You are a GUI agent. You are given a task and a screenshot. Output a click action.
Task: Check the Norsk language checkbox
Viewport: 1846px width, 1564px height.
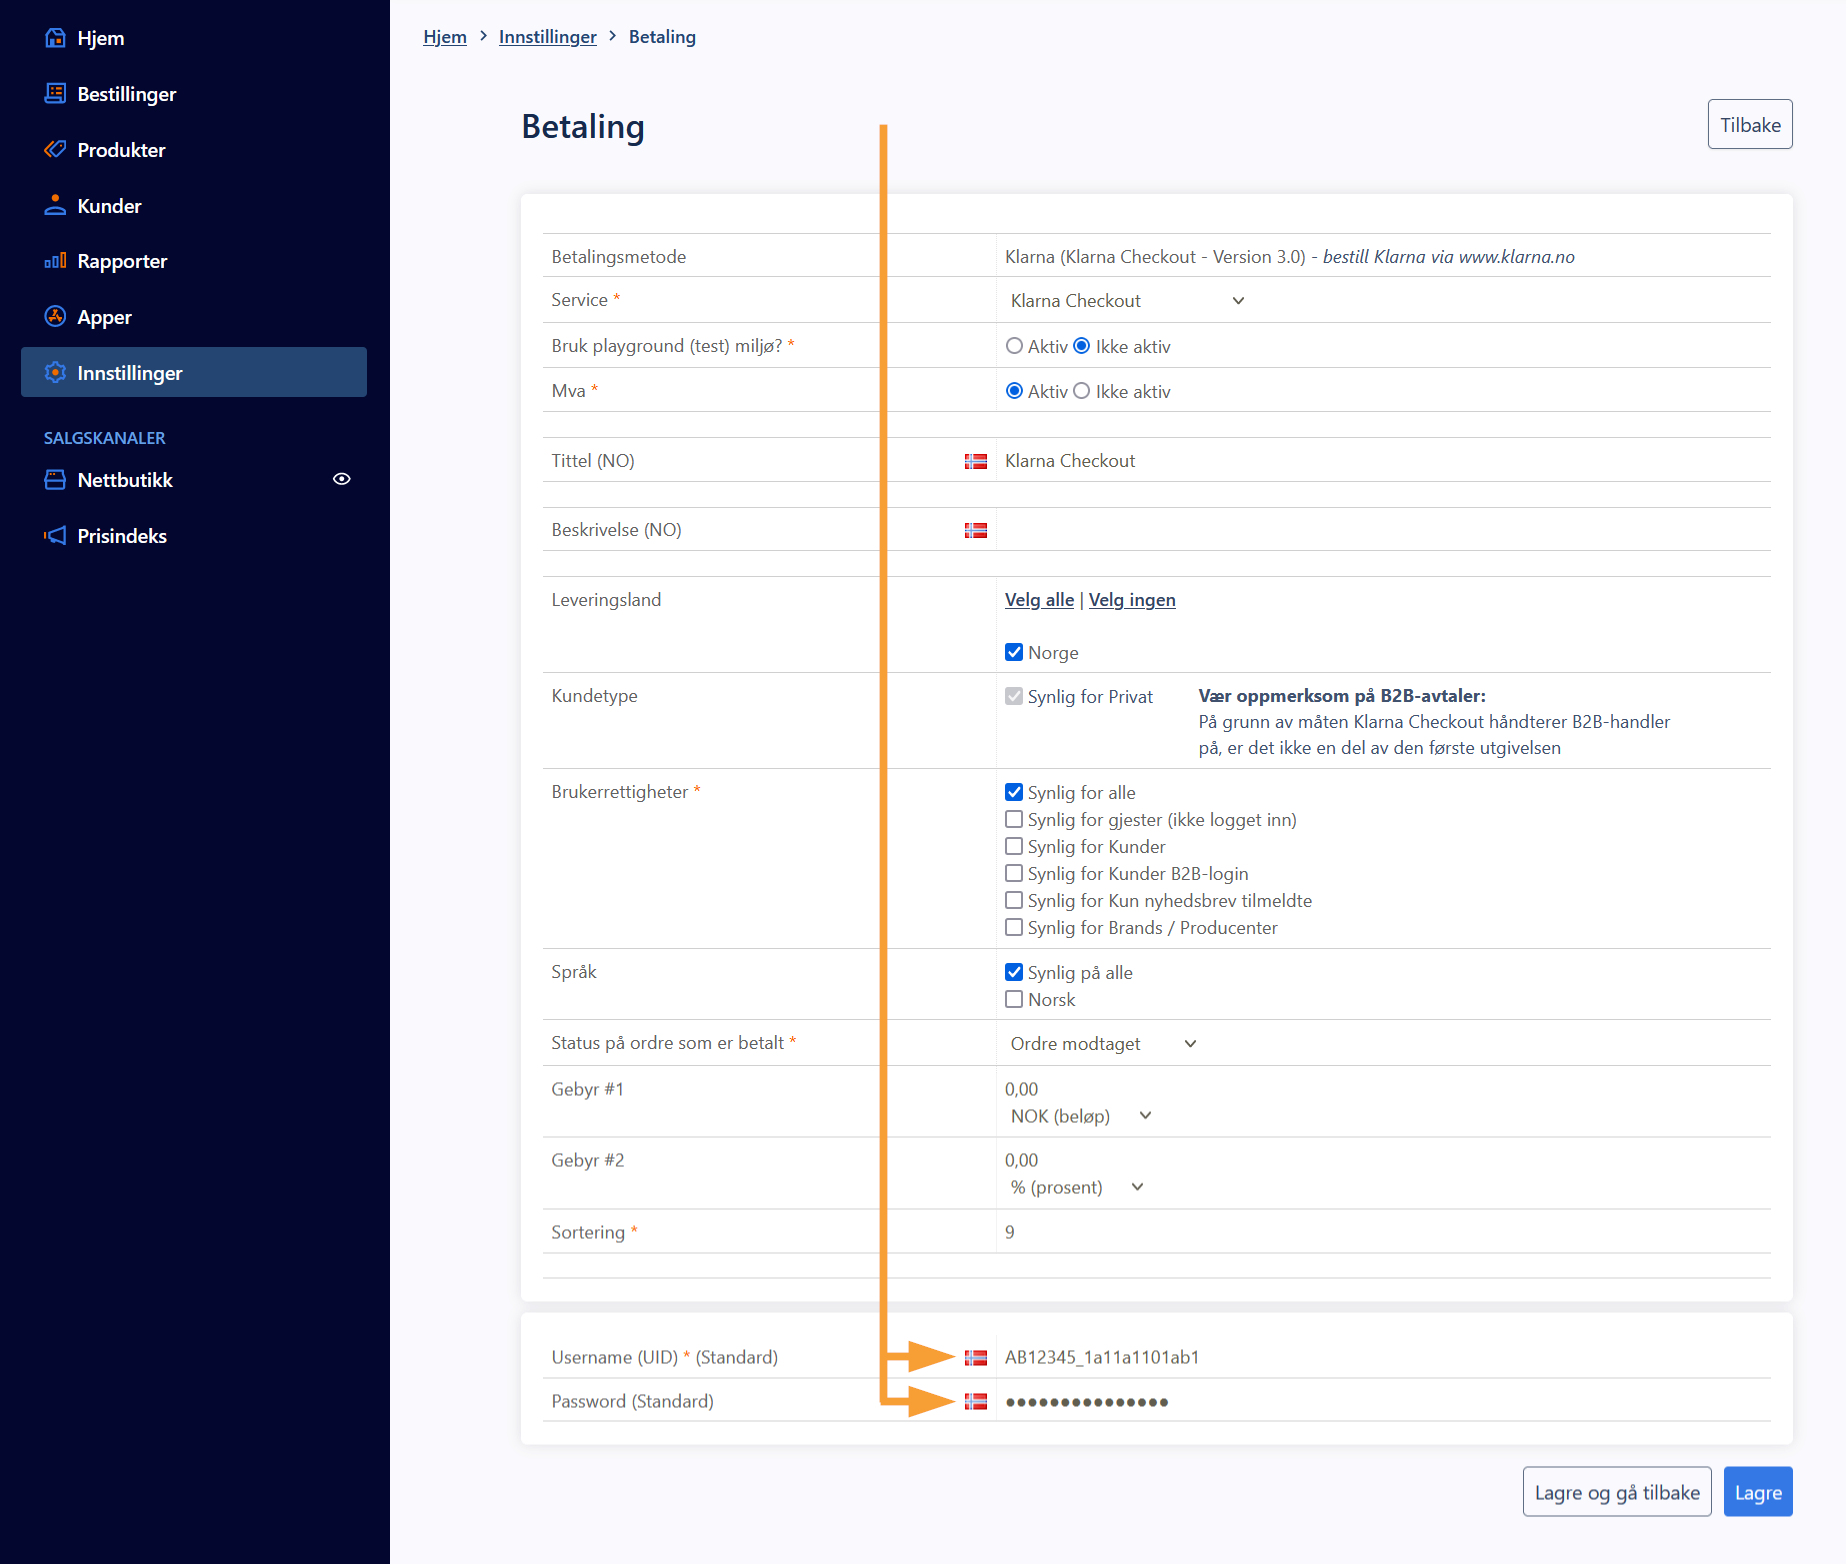pyautogui.click(x=1014, y=999)
